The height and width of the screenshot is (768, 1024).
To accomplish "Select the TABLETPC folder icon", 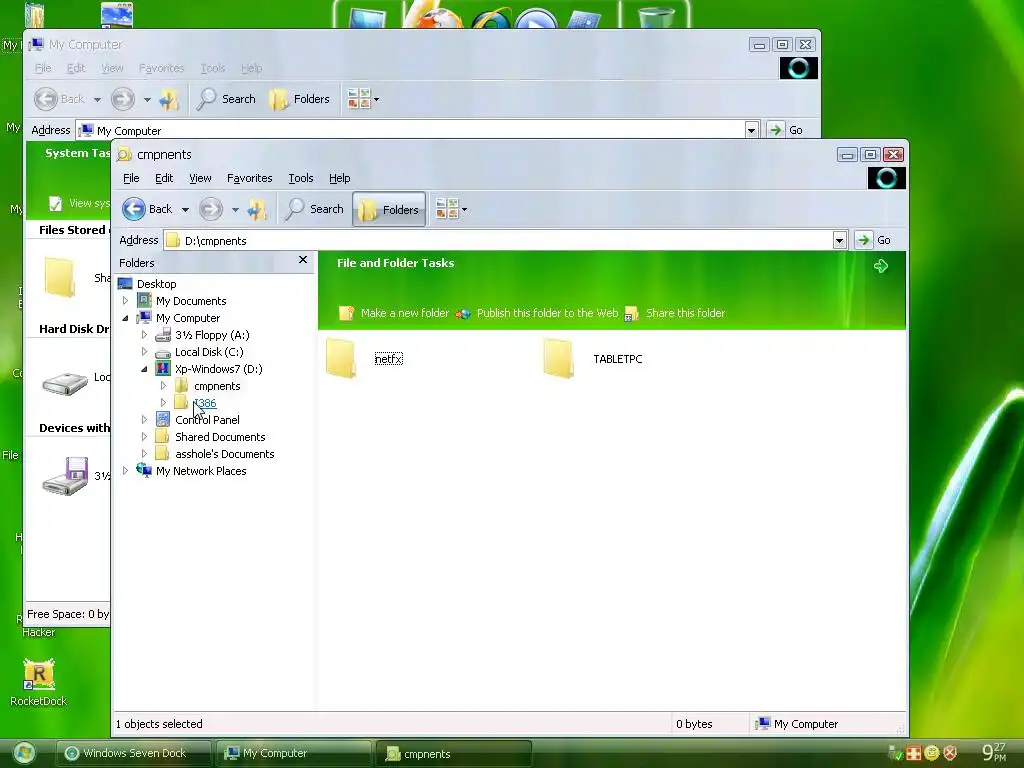I will coord(559,359).
